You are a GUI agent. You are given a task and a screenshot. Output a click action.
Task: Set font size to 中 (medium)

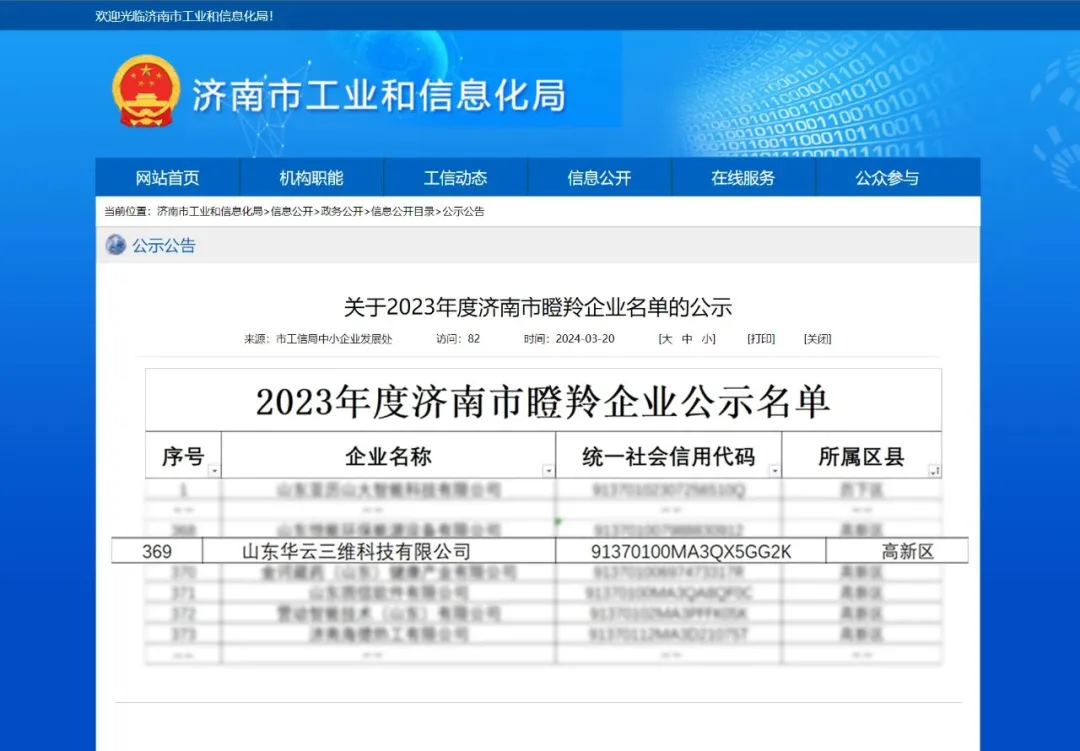(x=687, y=339)
